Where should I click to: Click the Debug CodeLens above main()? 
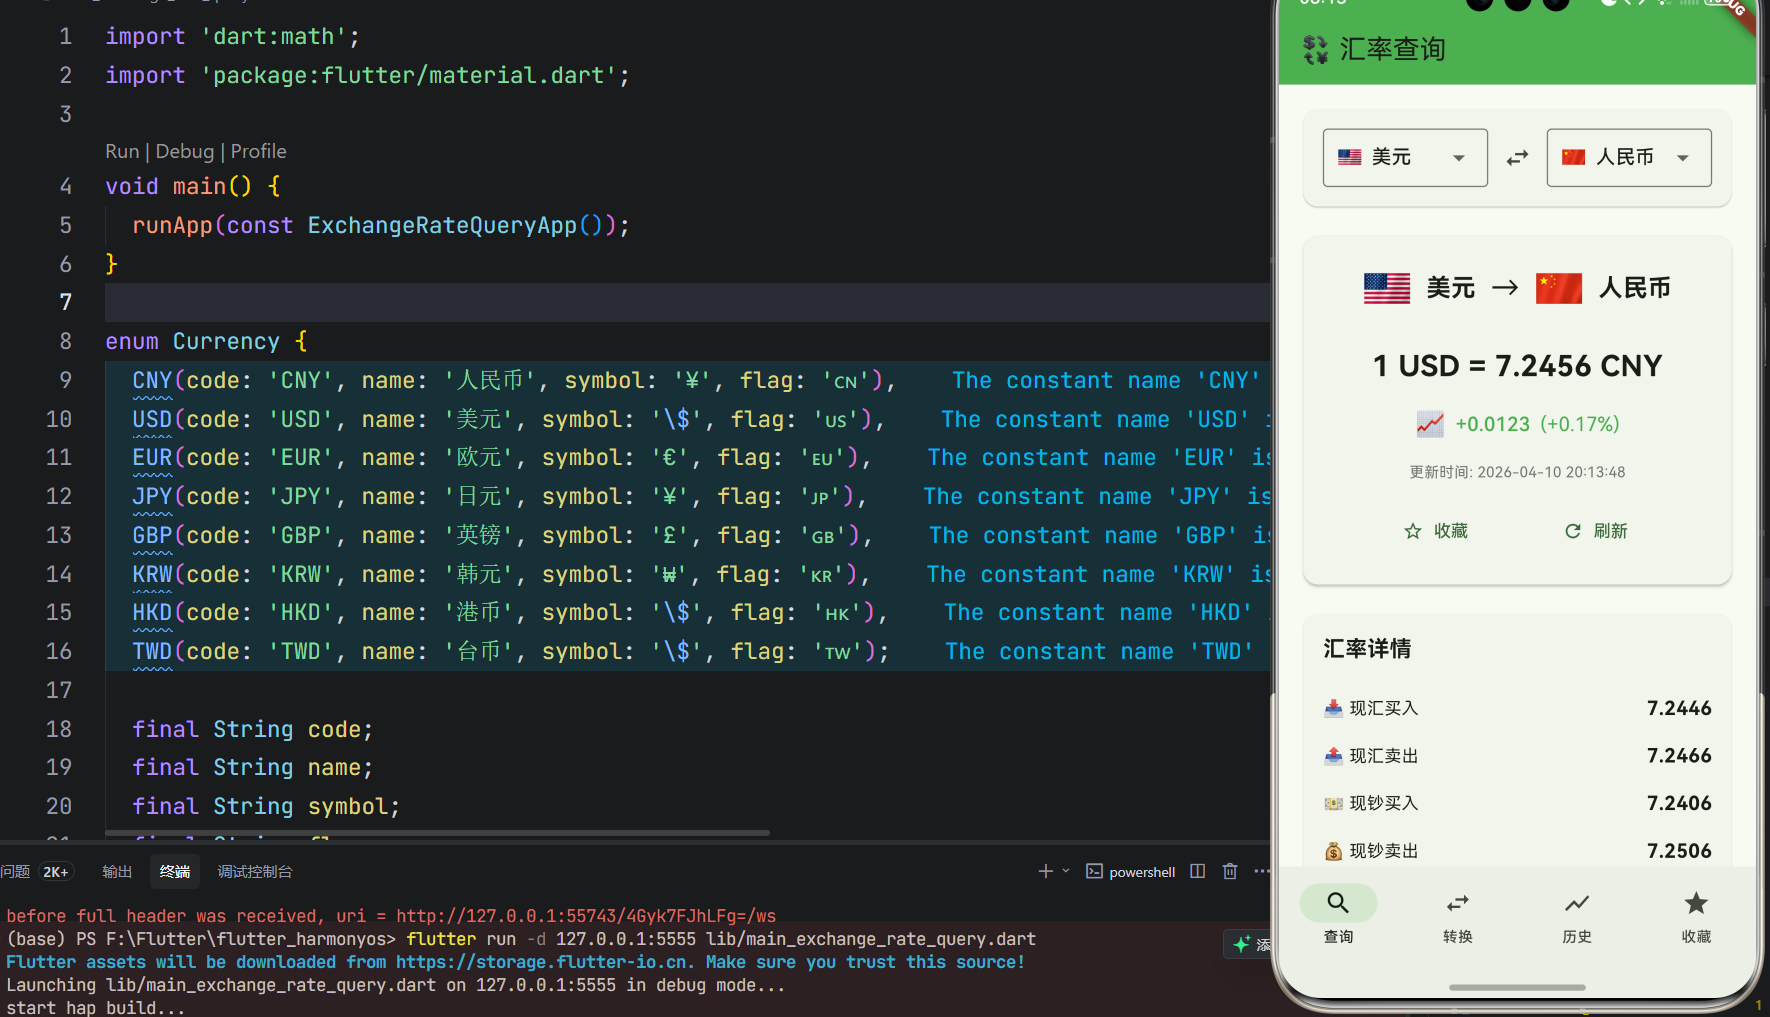tap(185, 152)
